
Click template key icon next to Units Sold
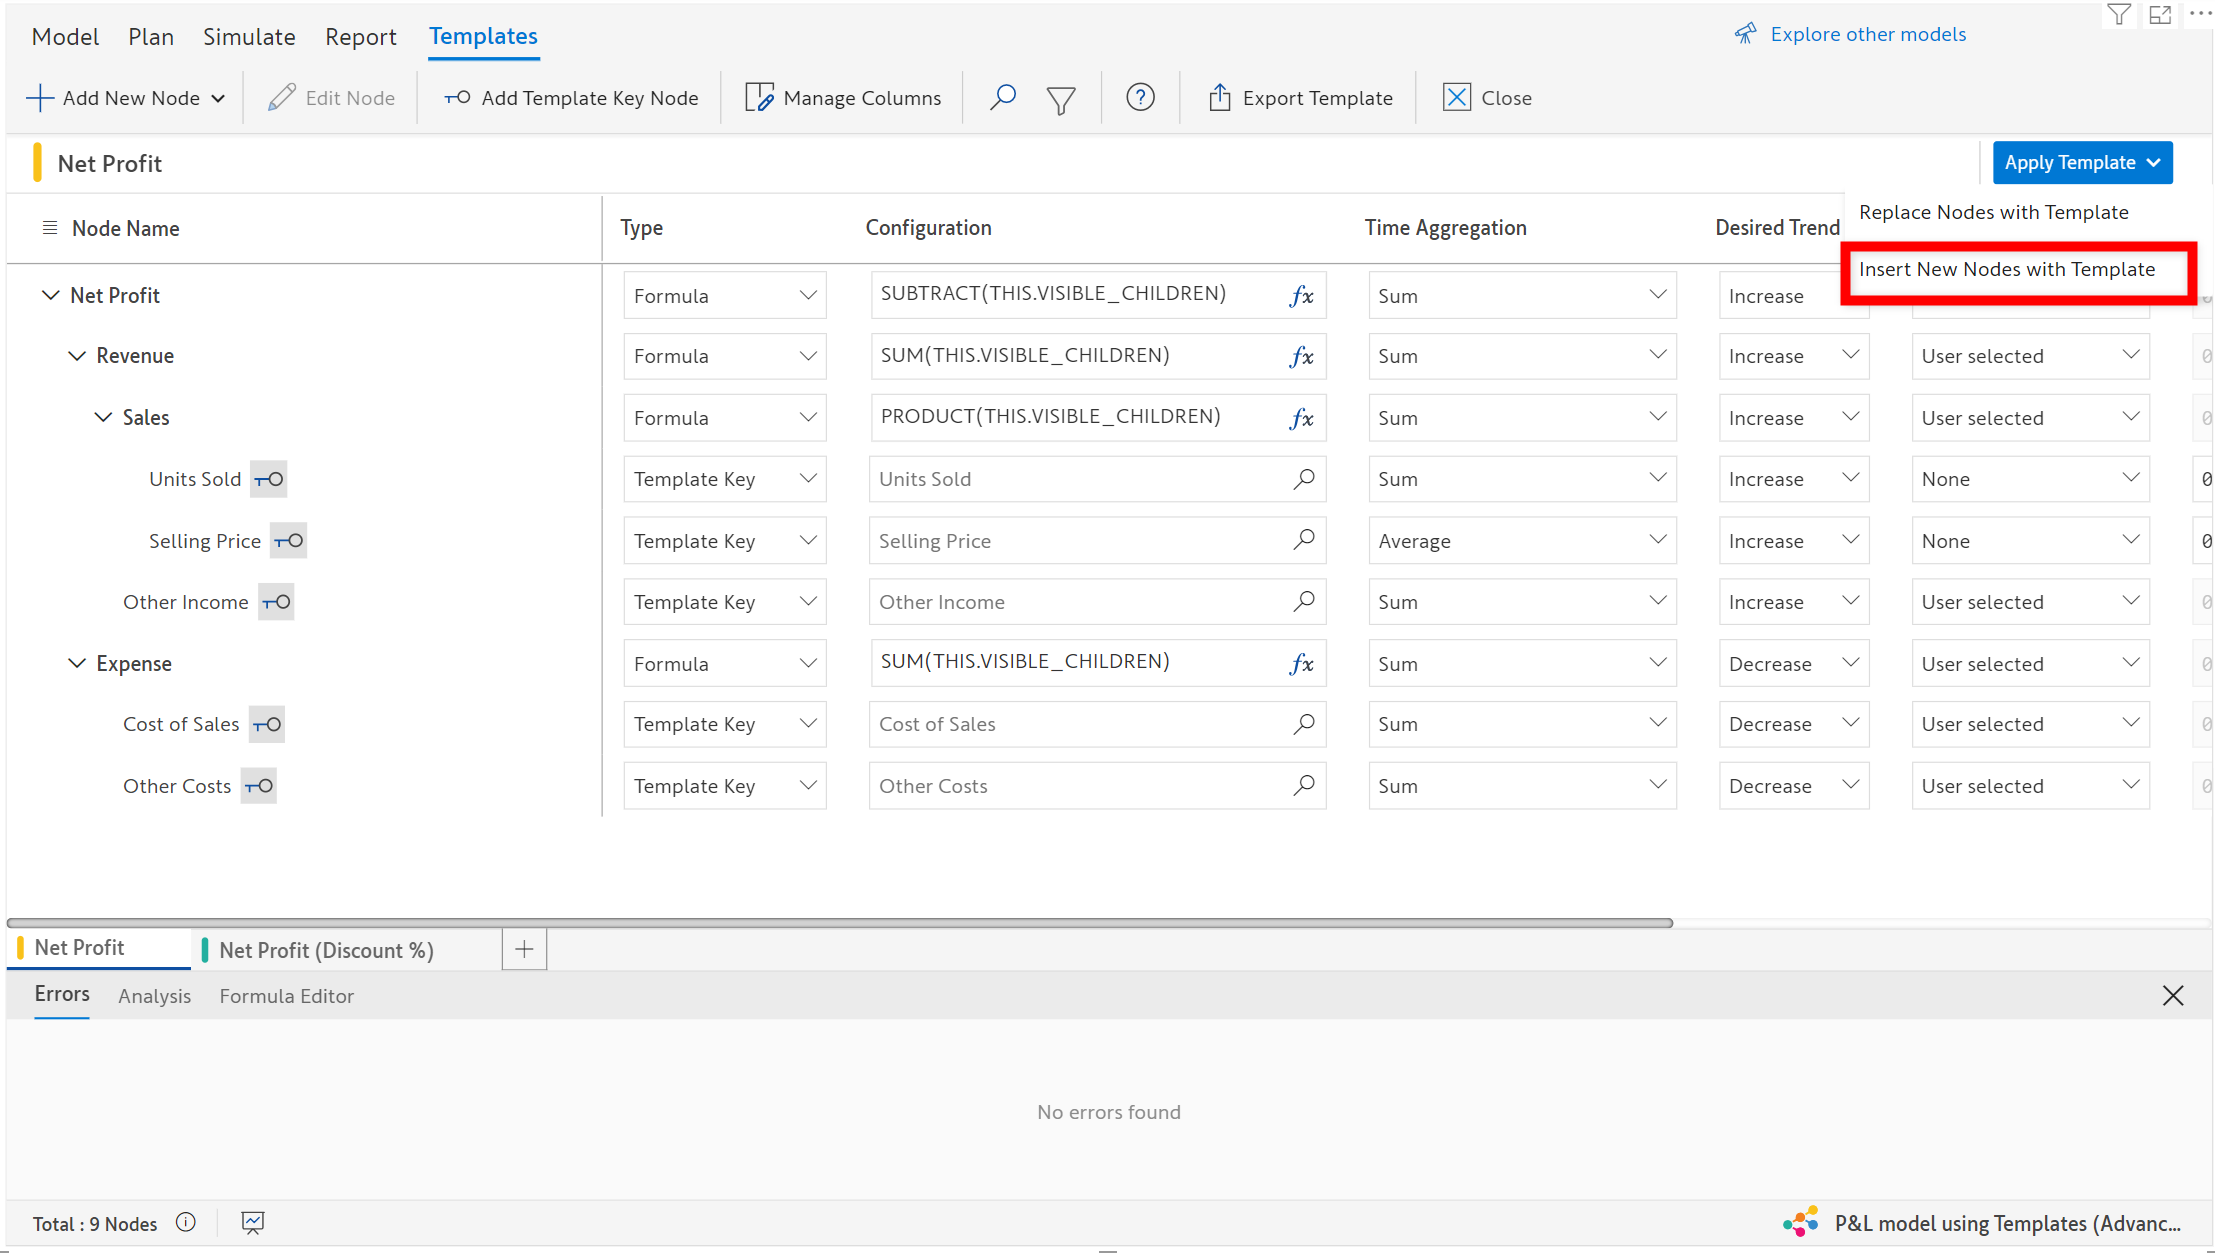pos(269,479)
